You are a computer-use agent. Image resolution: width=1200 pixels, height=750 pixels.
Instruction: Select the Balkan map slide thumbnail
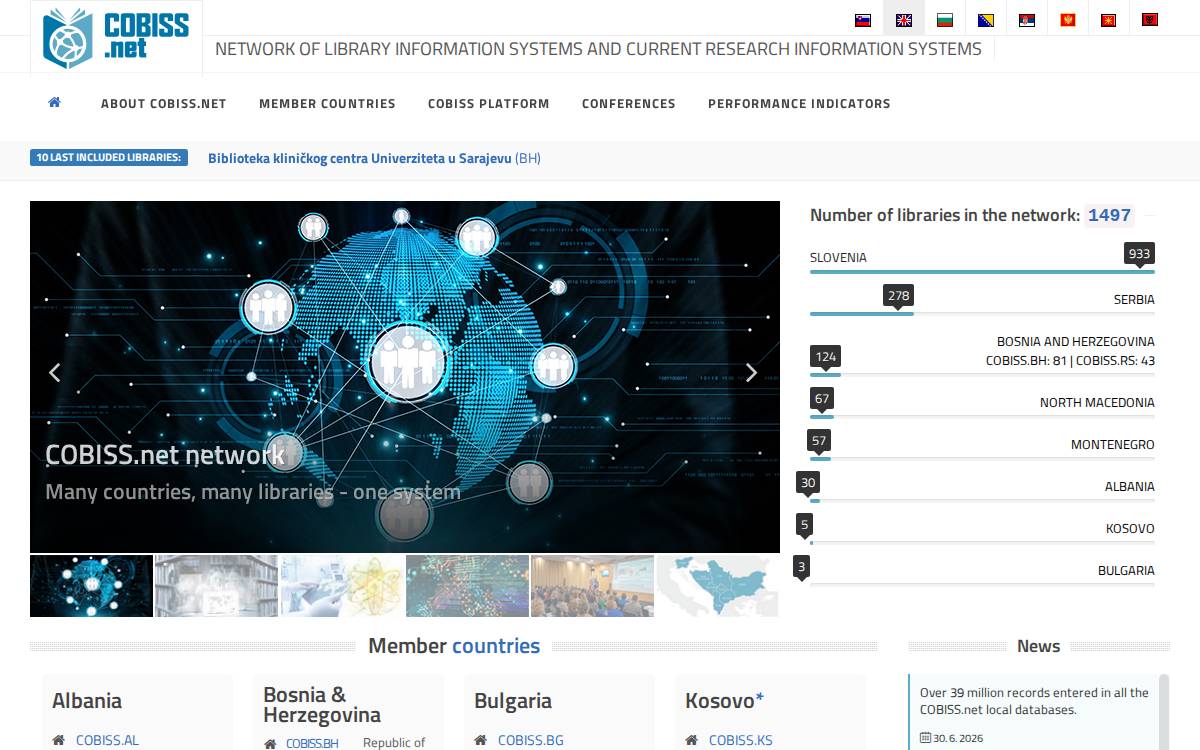point(717,586)
